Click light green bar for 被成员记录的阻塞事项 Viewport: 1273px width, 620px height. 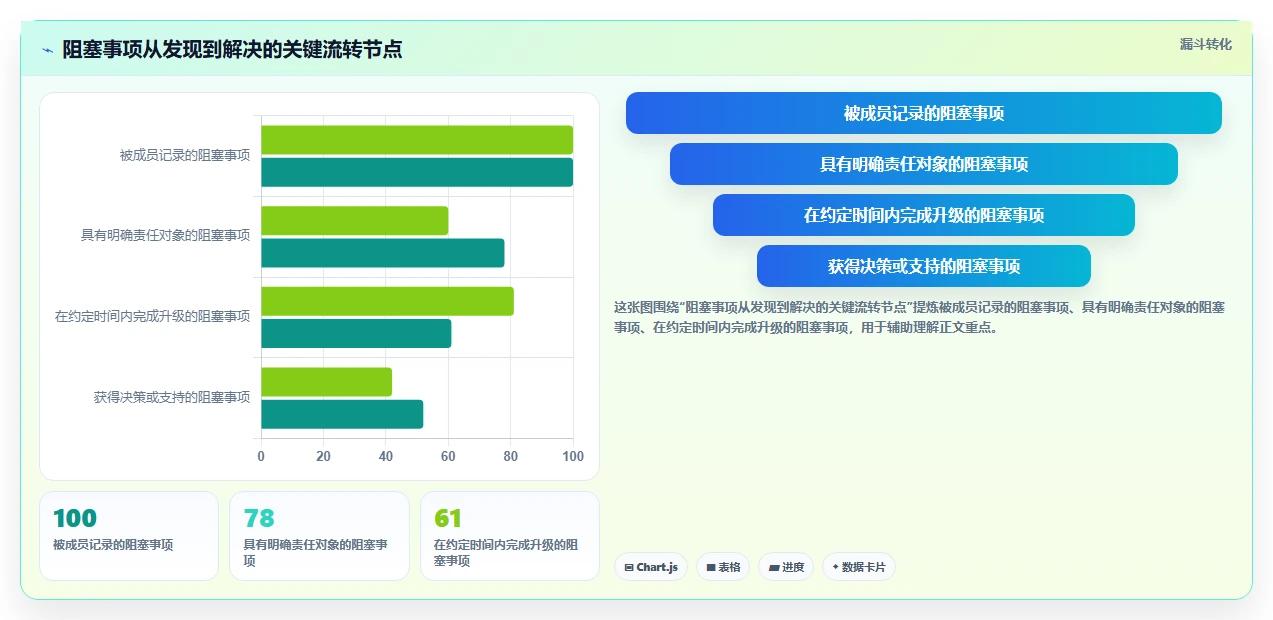[x=417, y=140]
